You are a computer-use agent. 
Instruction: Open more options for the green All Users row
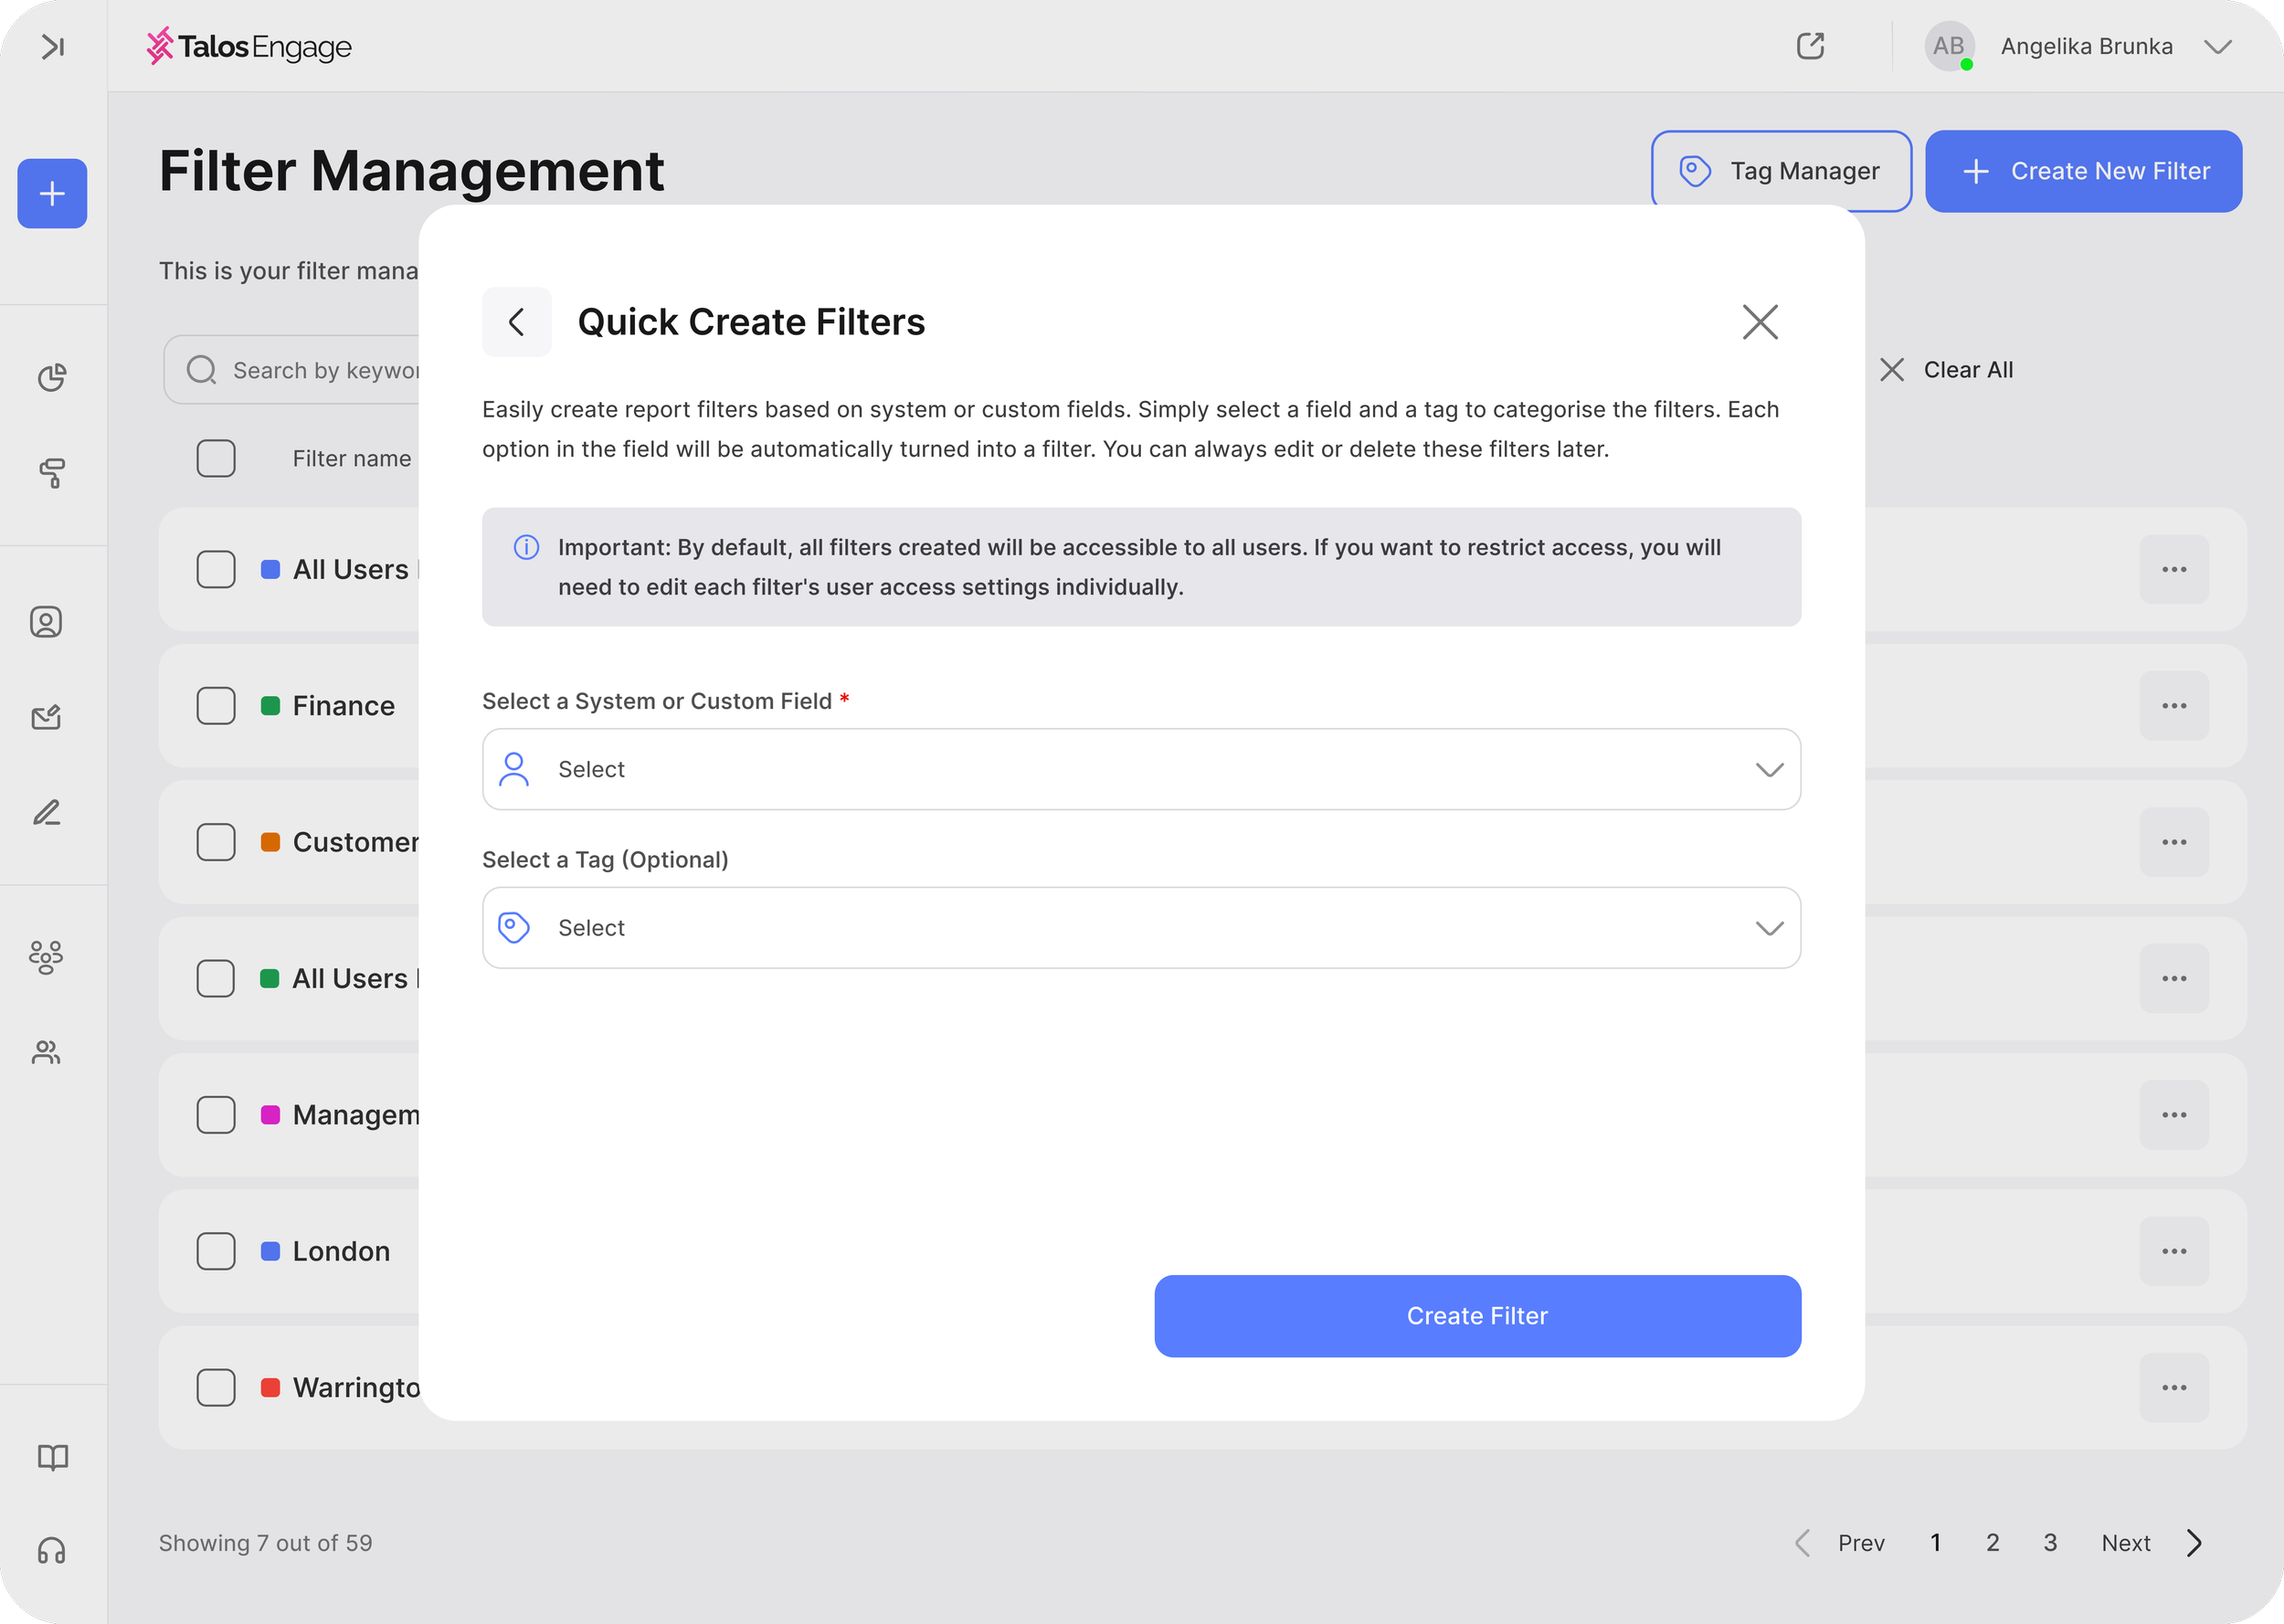(x=2174, y=978)
